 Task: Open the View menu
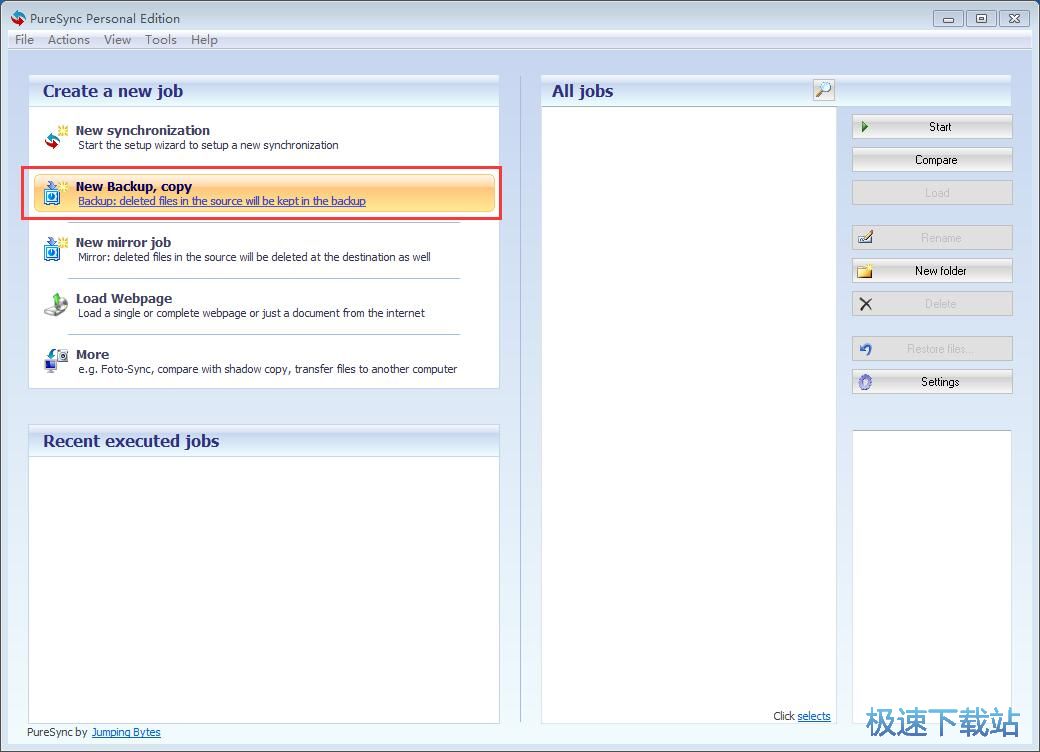[117, 40]
